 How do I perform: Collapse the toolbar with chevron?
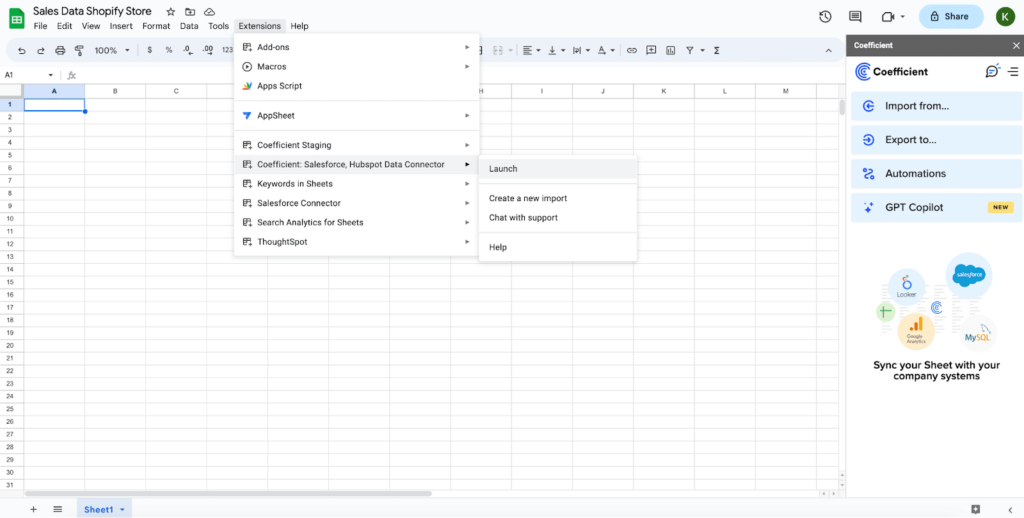[829, 50]
